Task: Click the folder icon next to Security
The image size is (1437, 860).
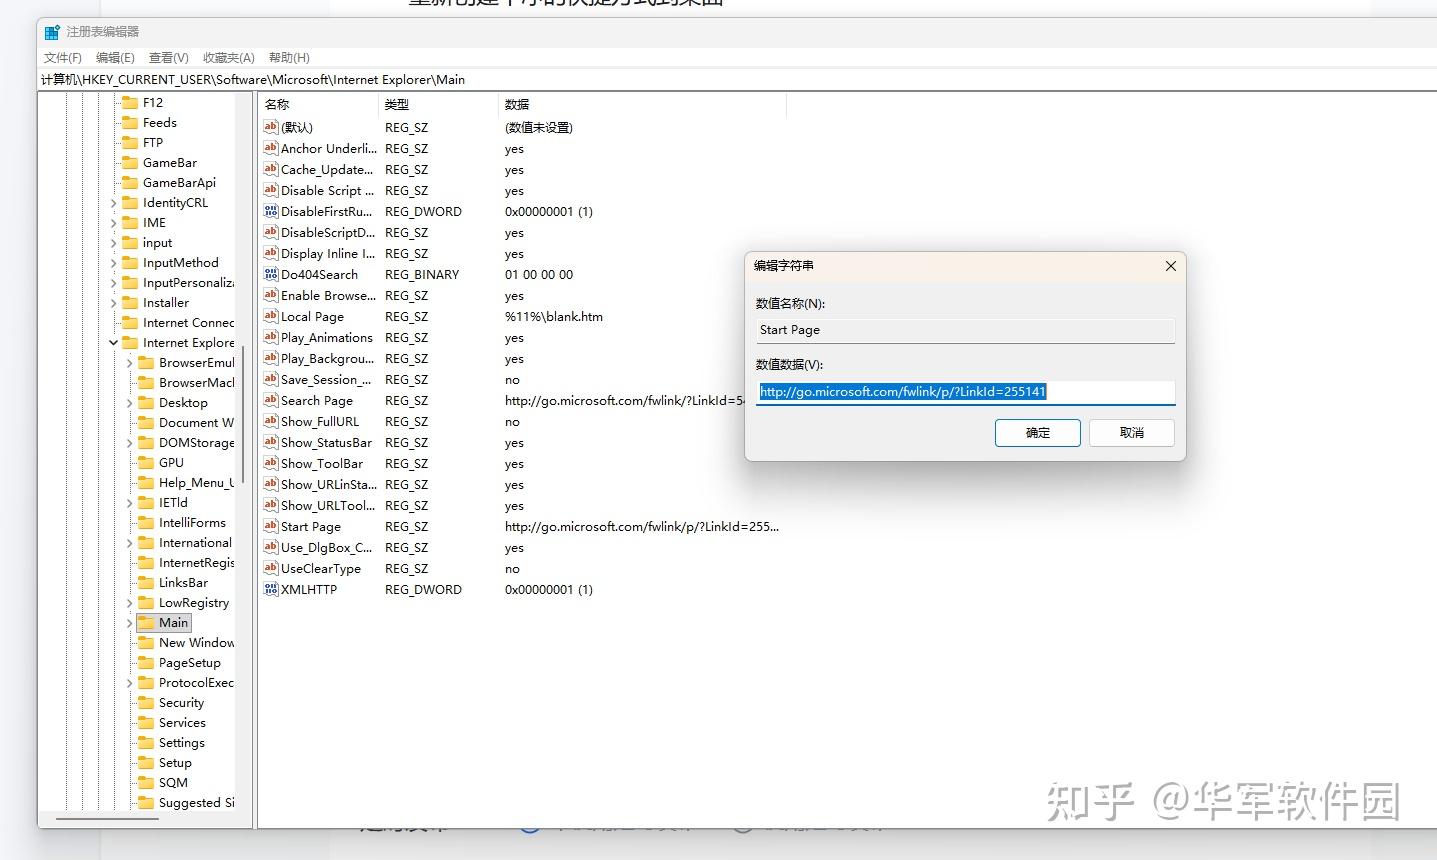Action: 145,702
